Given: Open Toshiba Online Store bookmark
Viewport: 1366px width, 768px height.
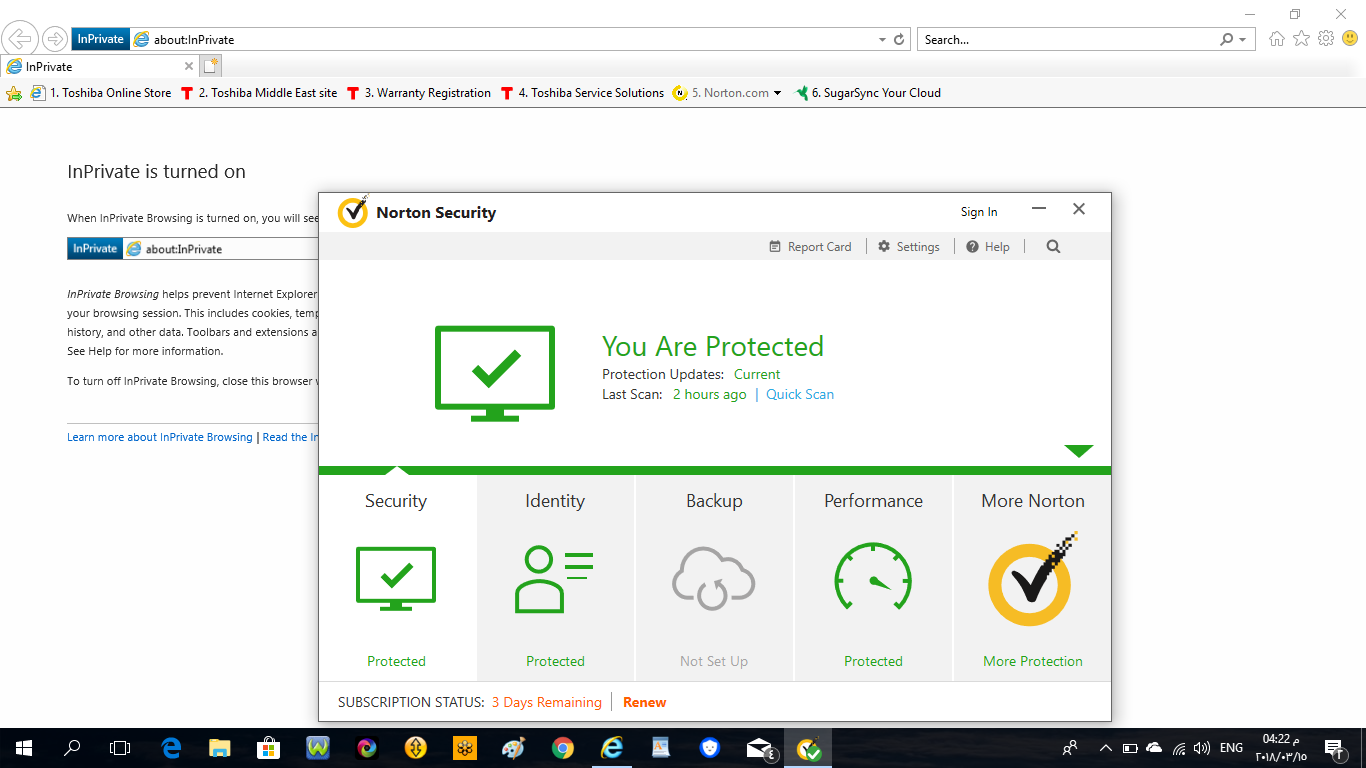Looking at the screenshot, I should click(101, 93).
